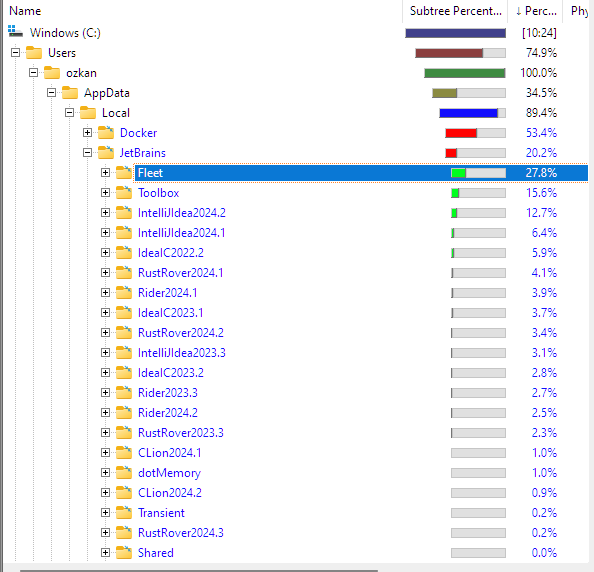Sort by Subtree Percentage column header
This screenshot has width=594, height=572.
pos(455,11)
